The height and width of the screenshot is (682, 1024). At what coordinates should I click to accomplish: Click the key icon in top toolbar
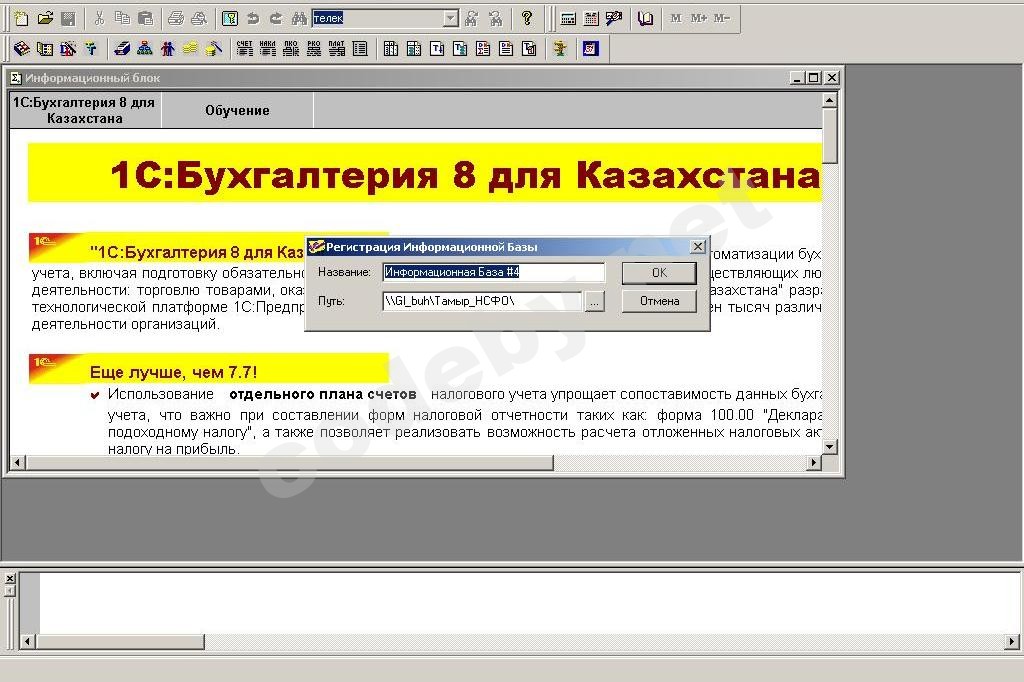coord(230,18)
